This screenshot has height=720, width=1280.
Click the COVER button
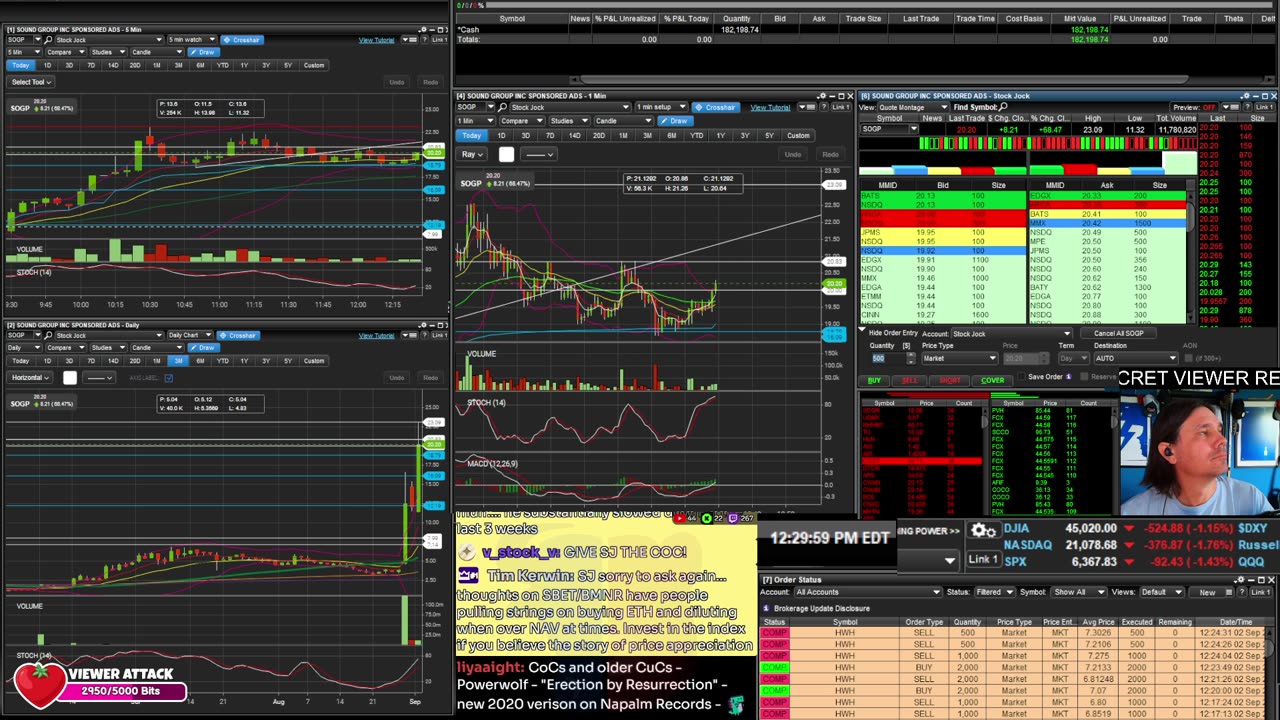(992, 380)
